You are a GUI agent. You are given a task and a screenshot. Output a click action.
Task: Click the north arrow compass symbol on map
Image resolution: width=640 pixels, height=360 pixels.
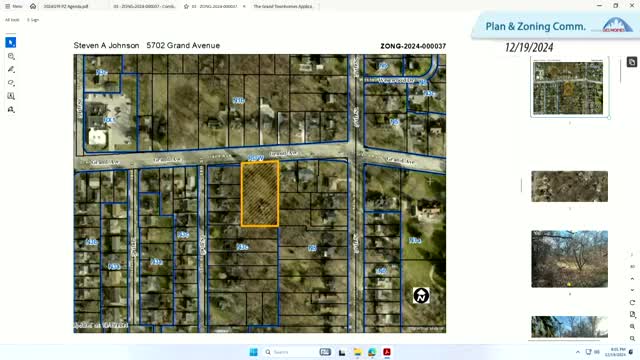pyautogui.click(x=421, y=295)
